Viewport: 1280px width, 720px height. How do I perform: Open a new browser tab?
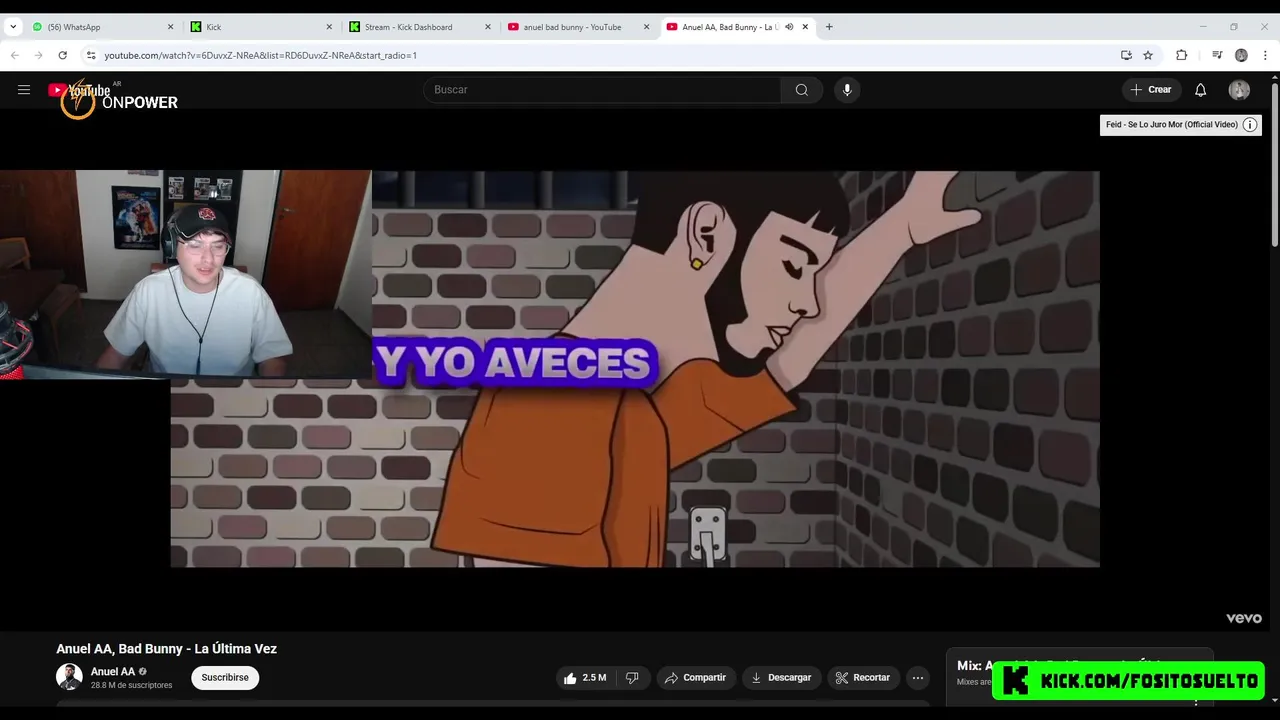(x=829, y=27)
